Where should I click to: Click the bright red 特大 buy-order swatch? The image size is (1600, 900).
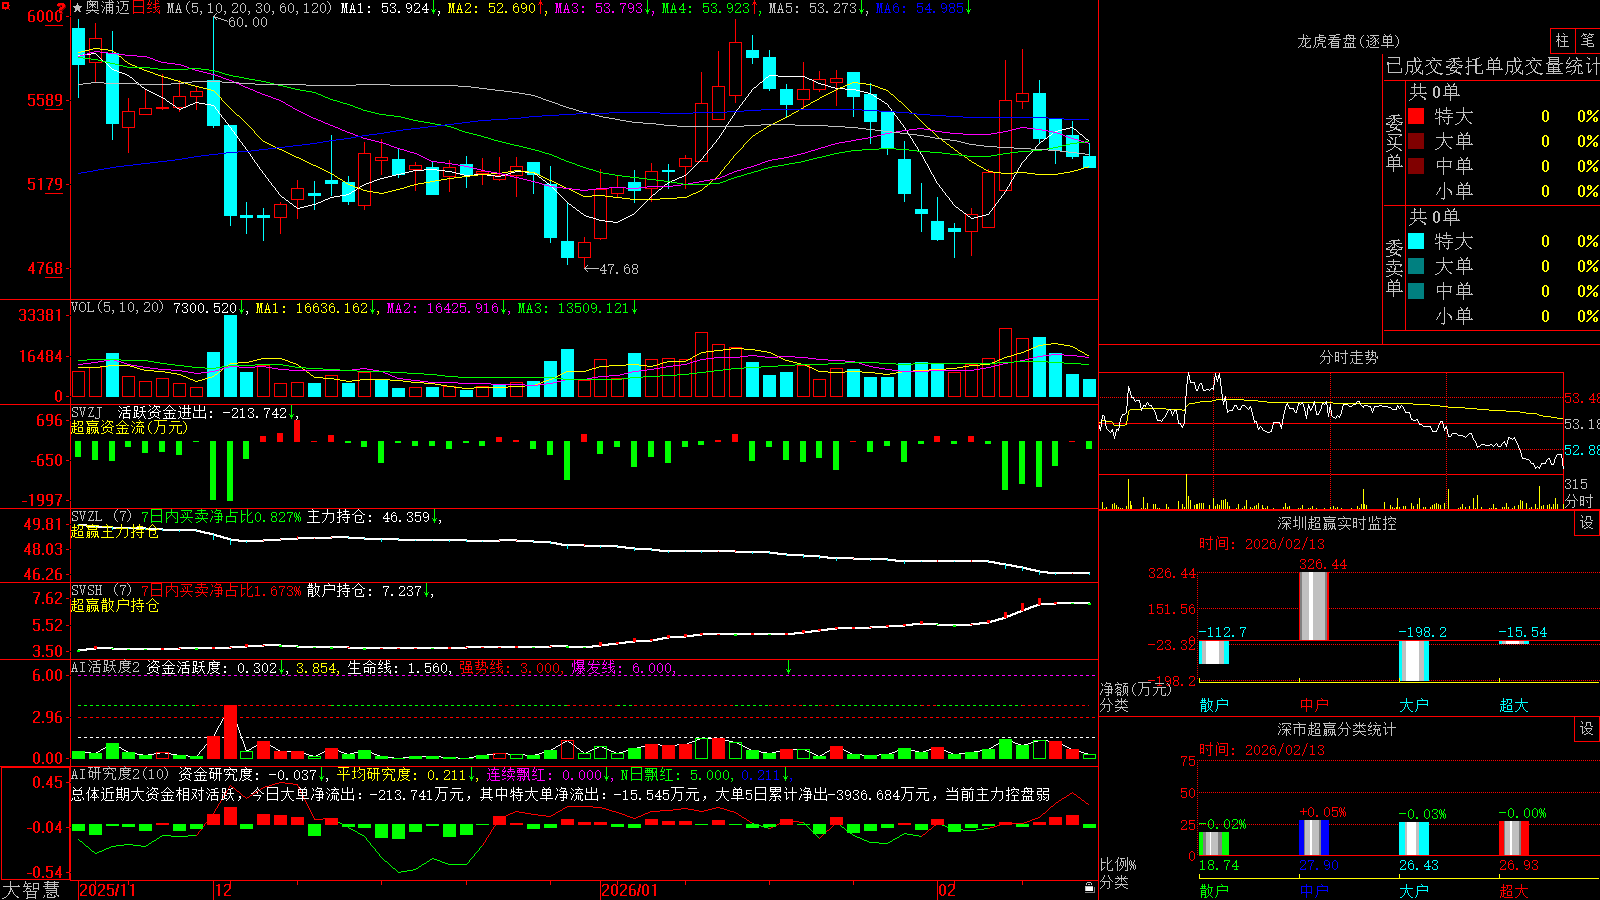click(x=1416, y=116)
